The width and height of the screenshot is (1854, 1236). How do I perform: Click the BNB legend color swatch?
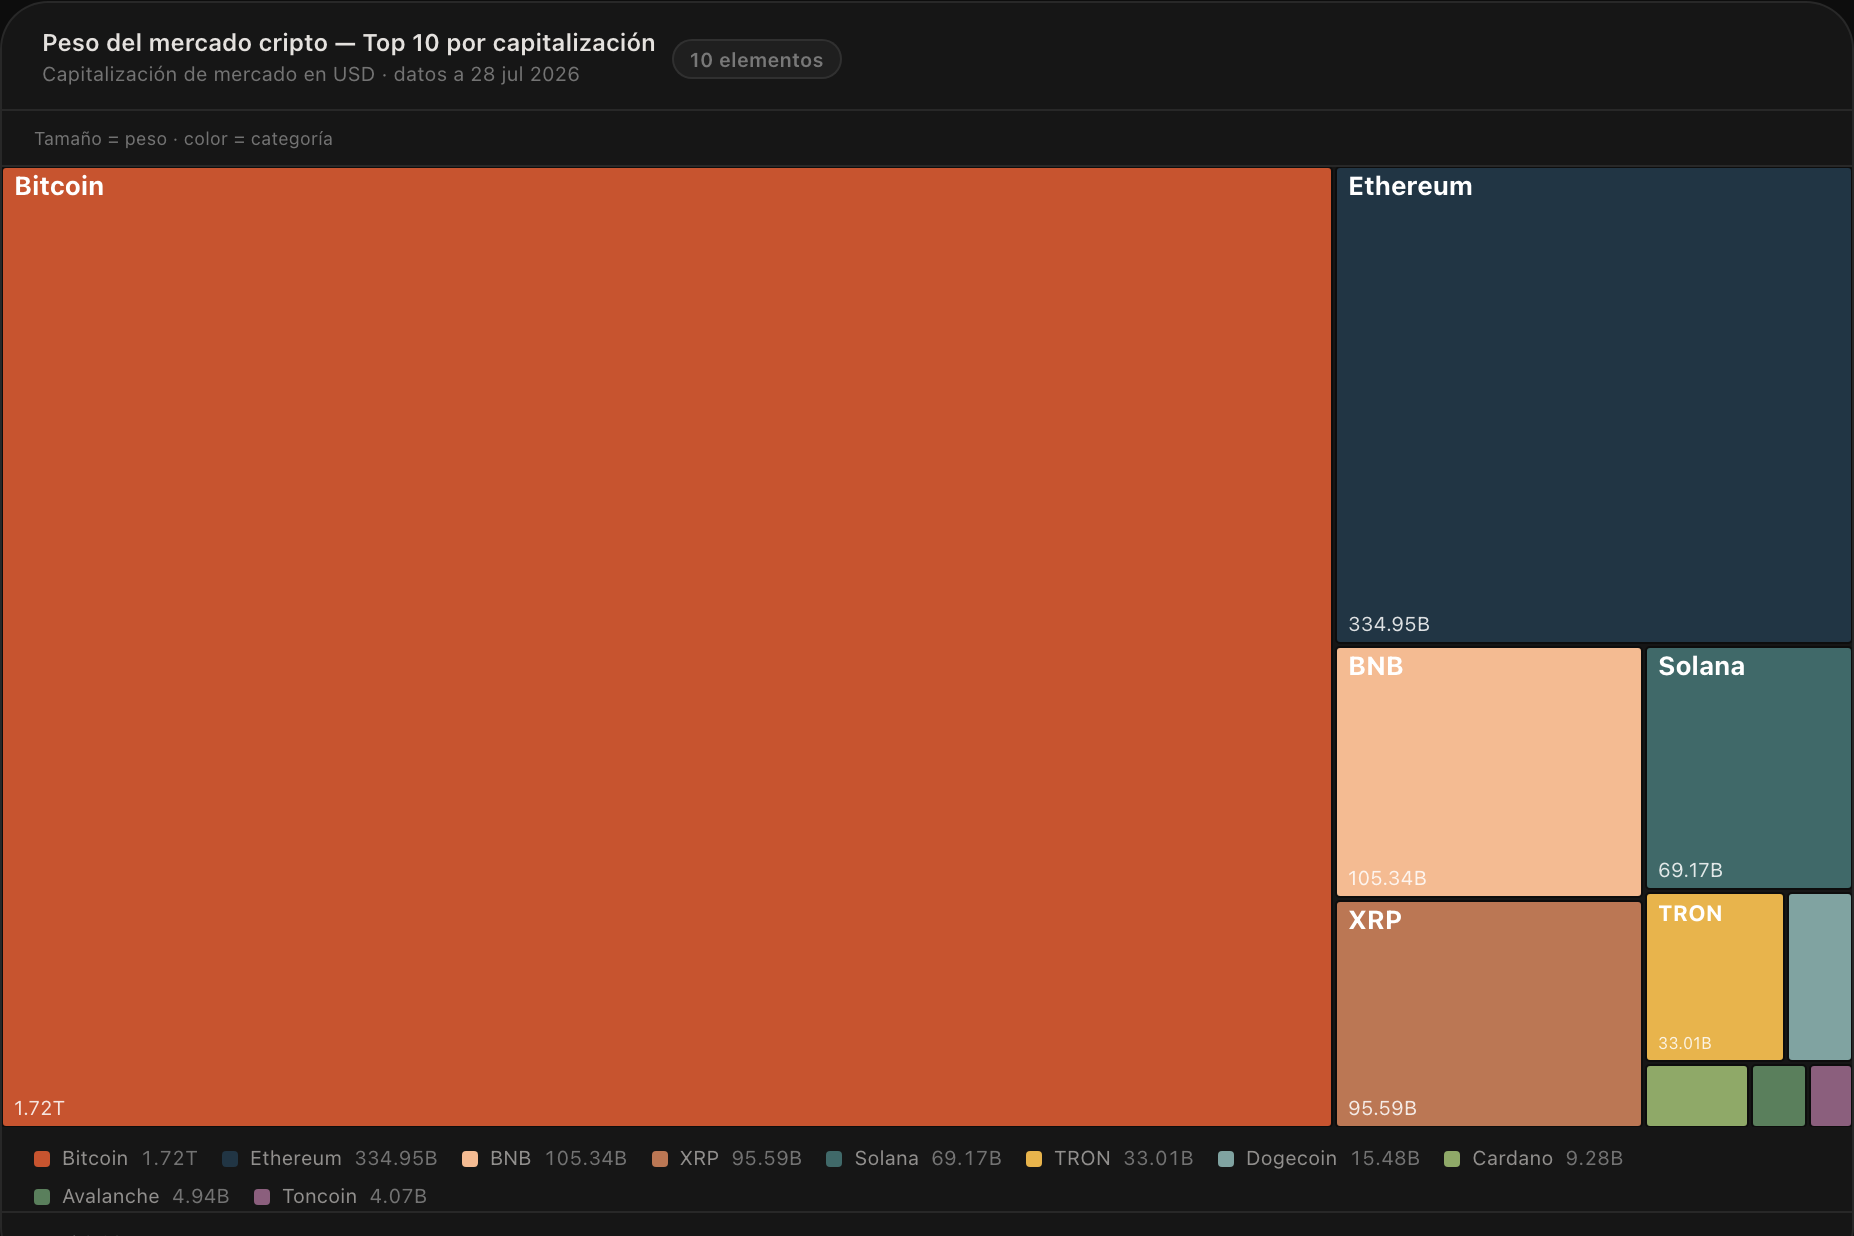coord(470,1159)
